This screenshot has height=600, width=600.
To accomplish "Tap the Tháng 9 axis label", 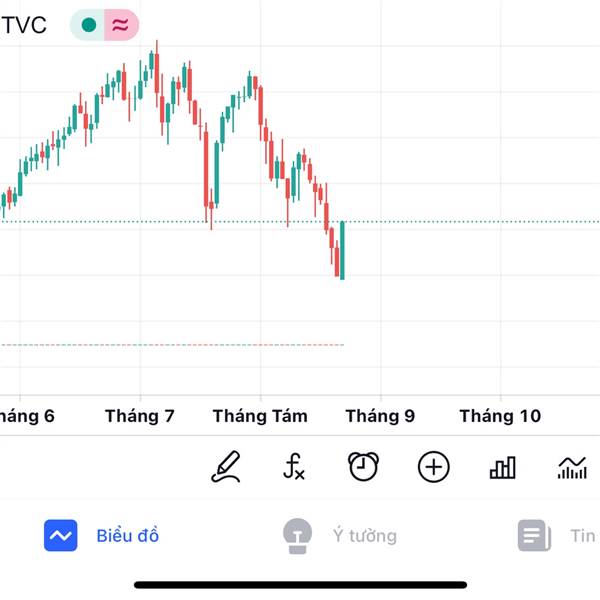I will pos(380,416).
